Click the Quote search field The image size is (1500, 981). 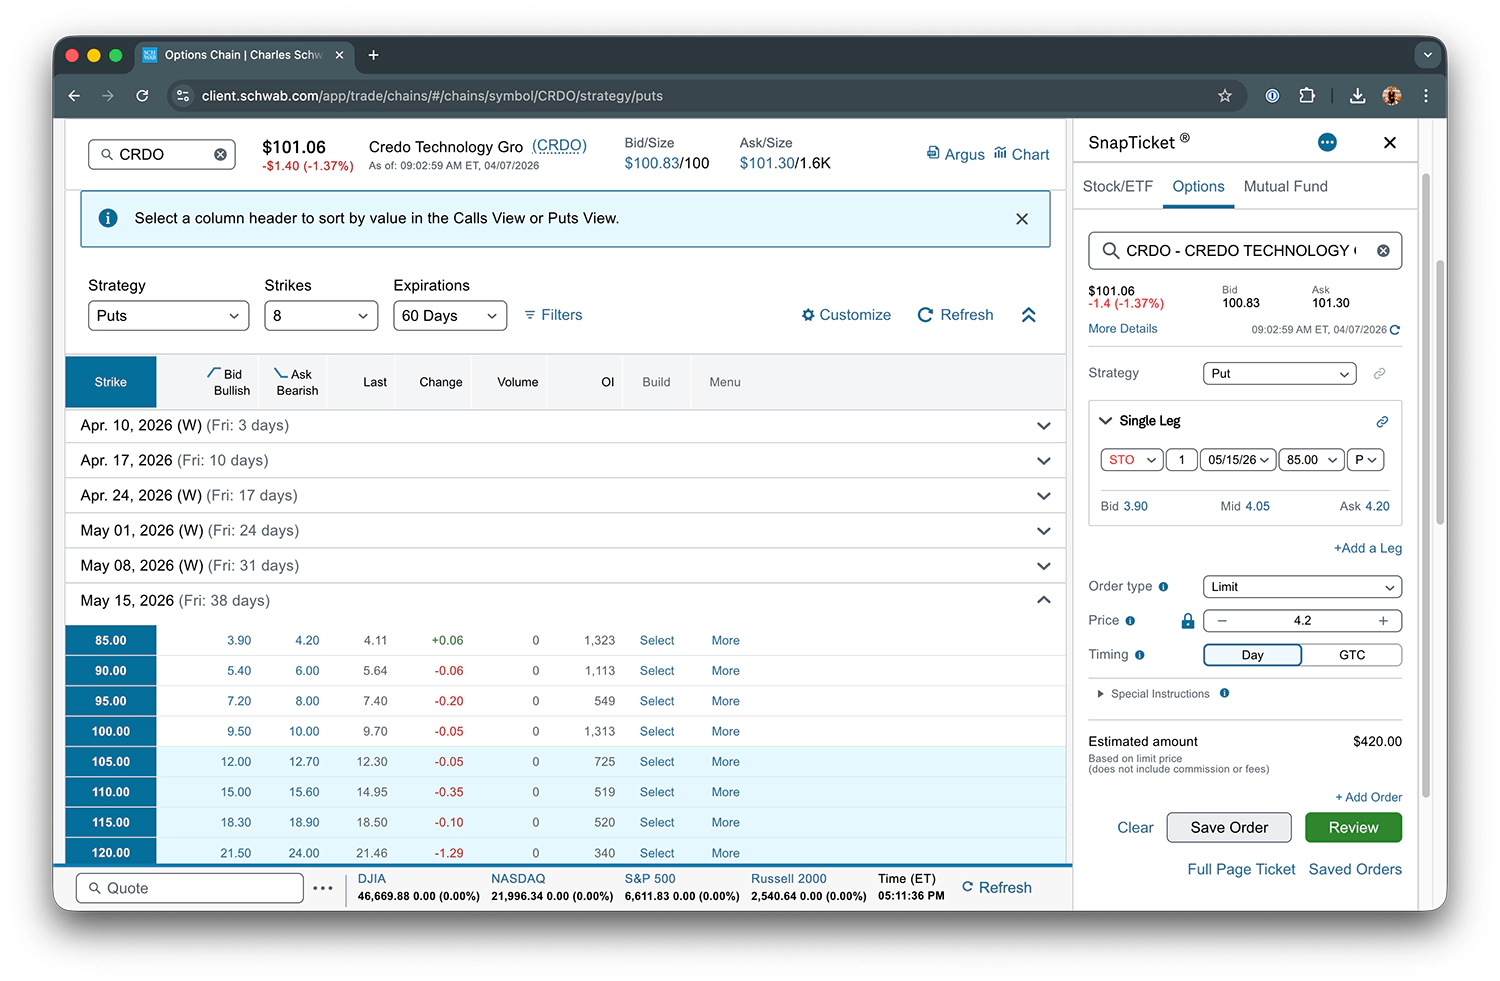(x=190, y=888)
